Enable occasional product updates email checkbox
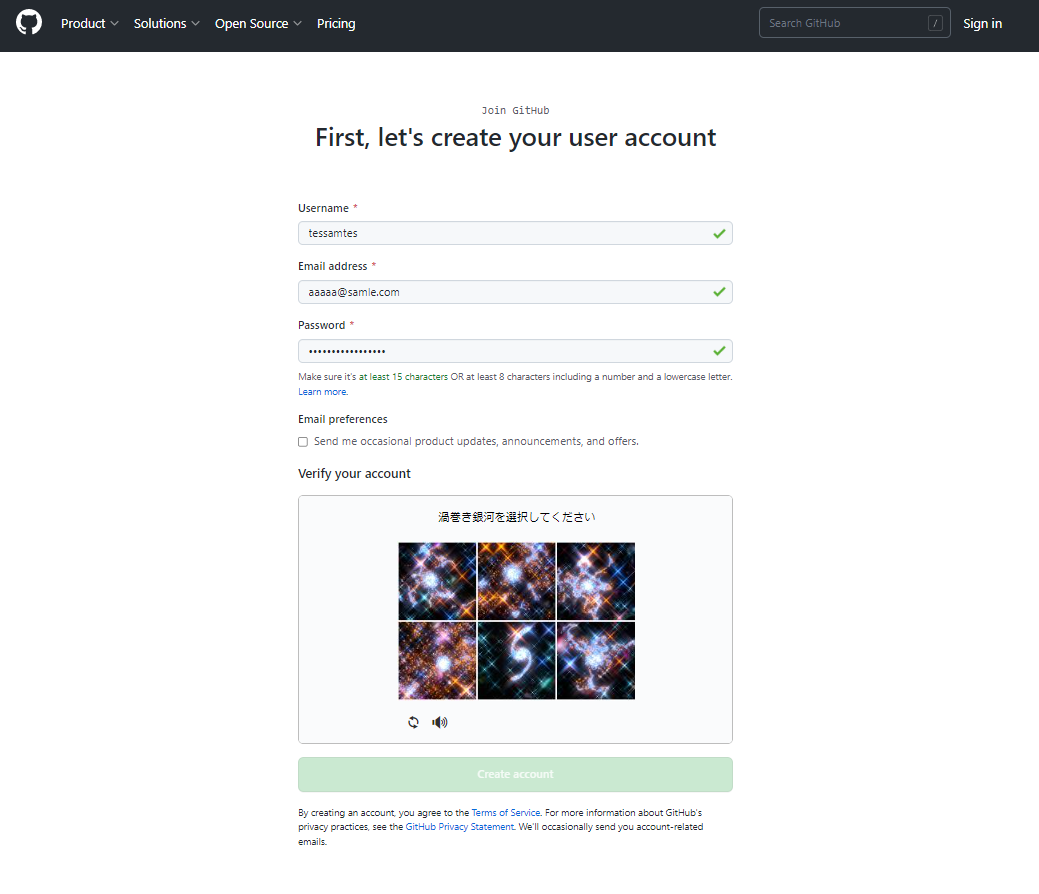The width and height of the screenshot is (1039, 894). (303, 441)
